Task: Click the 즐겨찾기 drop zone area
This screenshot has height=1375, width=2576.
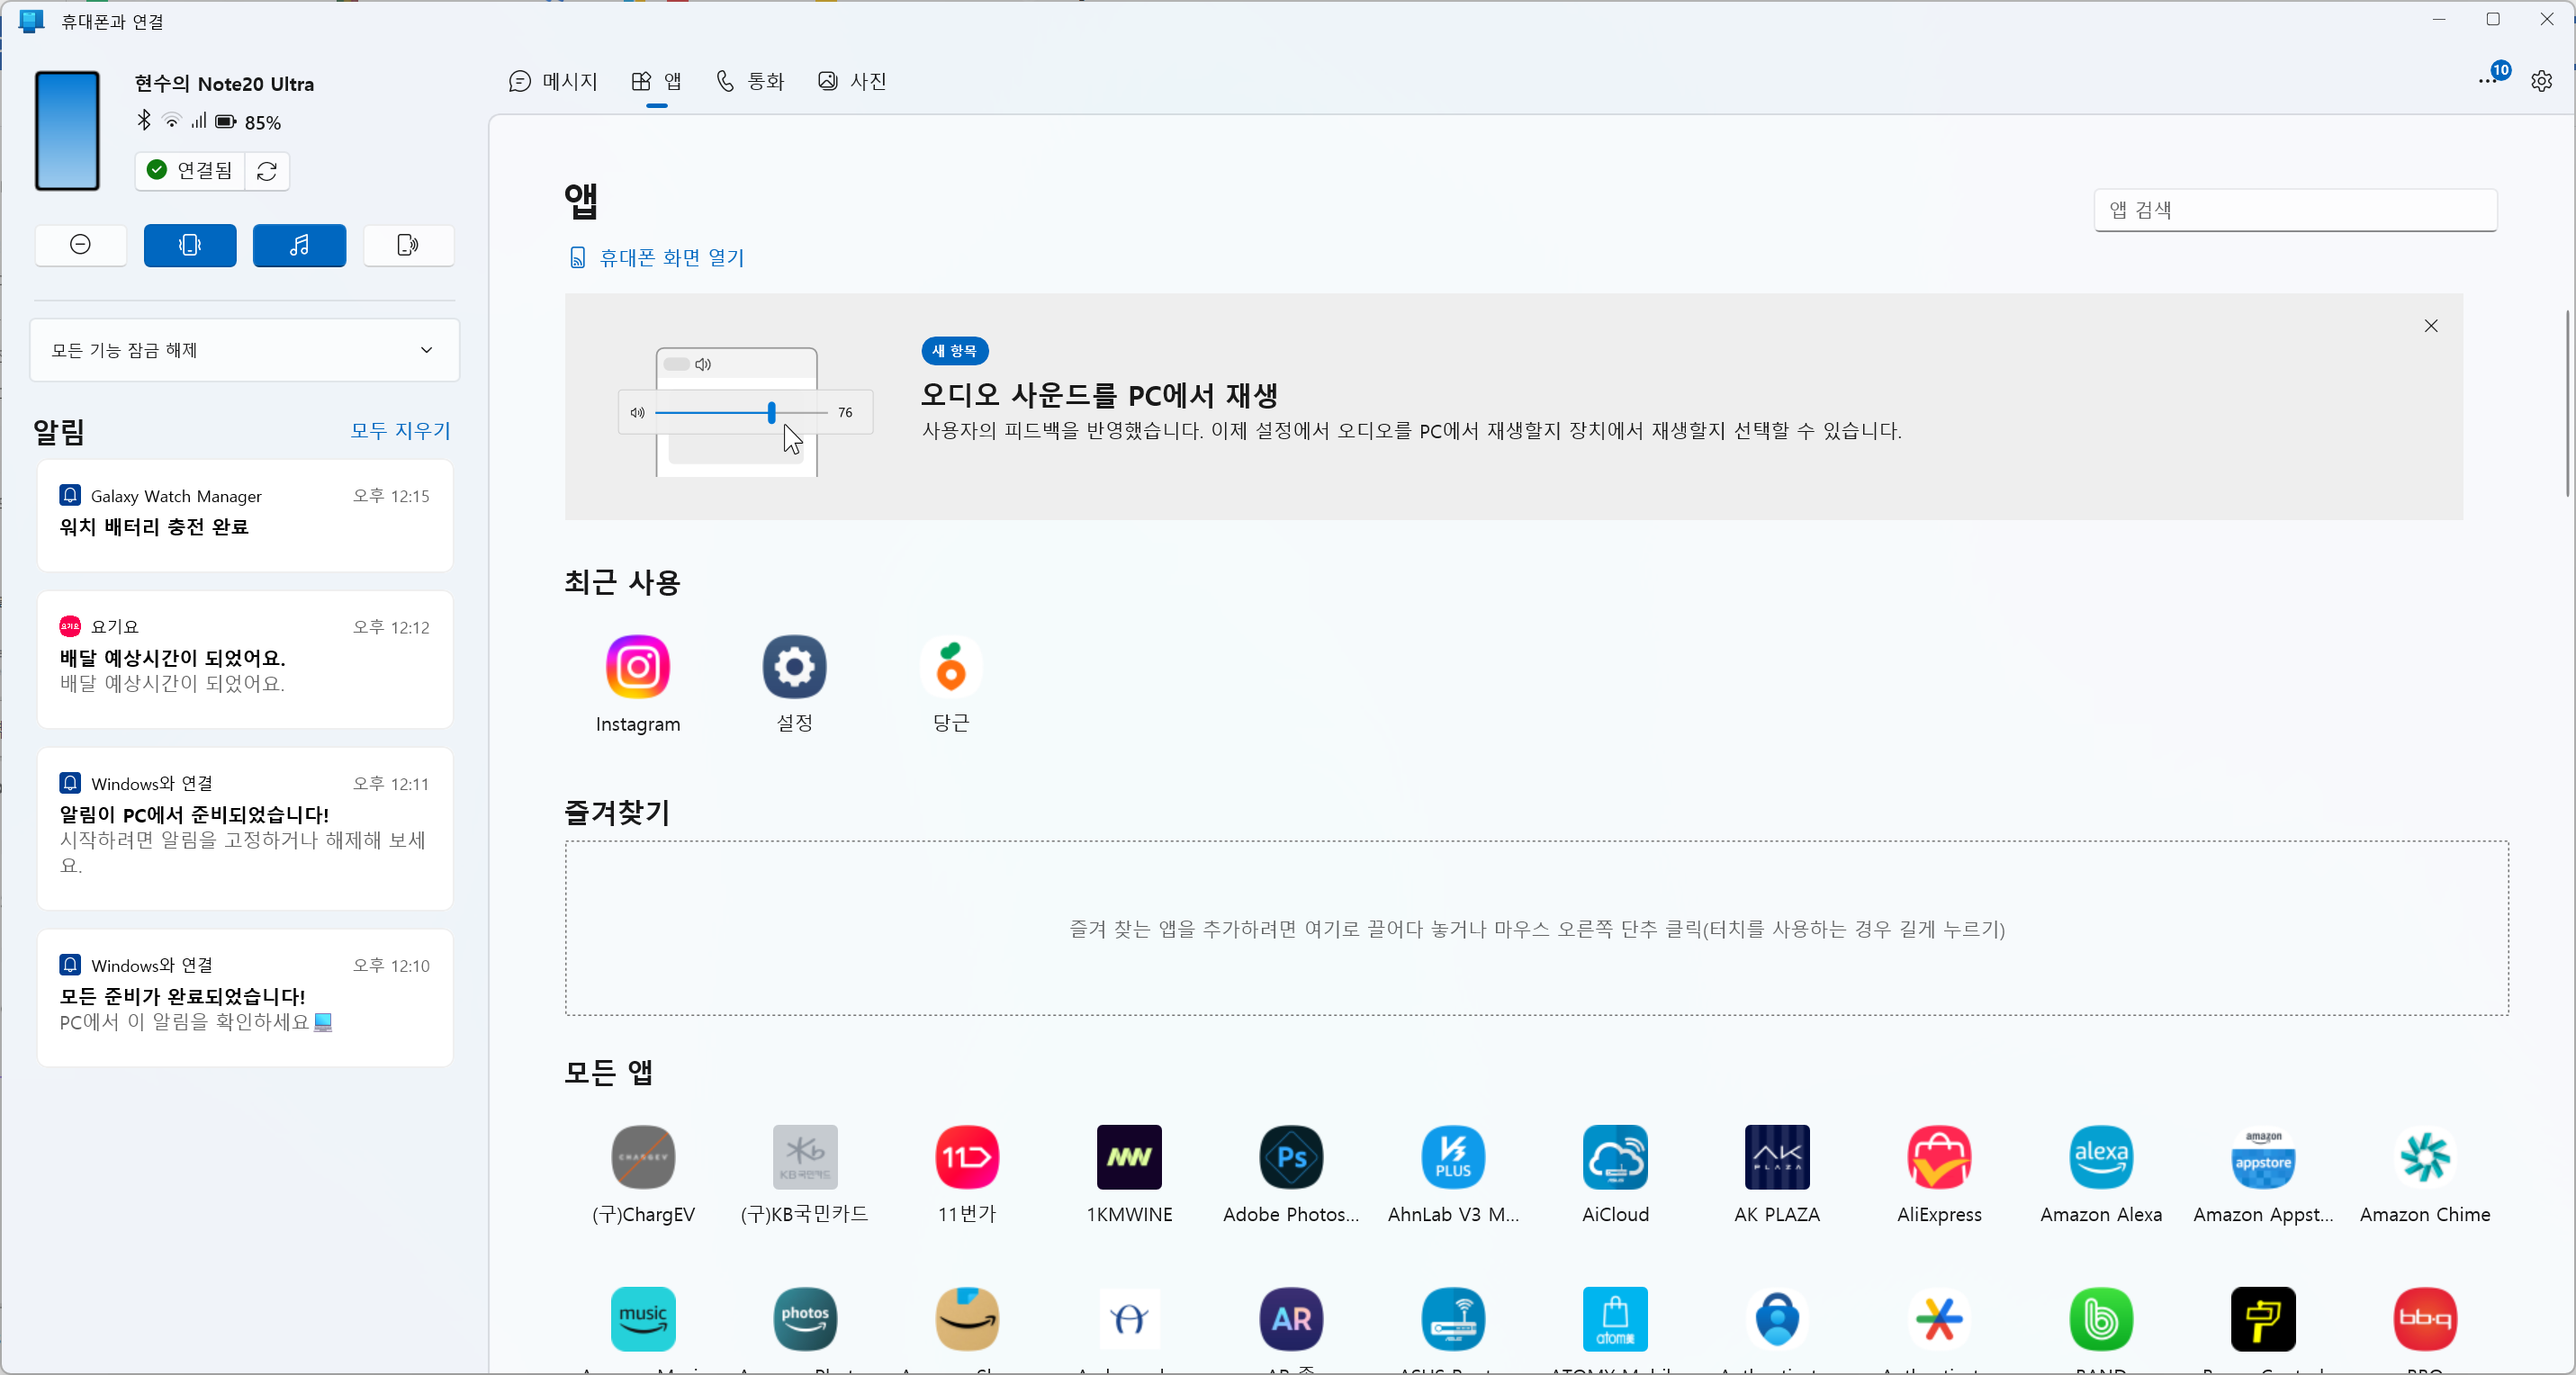Action: coord(1536,928)
